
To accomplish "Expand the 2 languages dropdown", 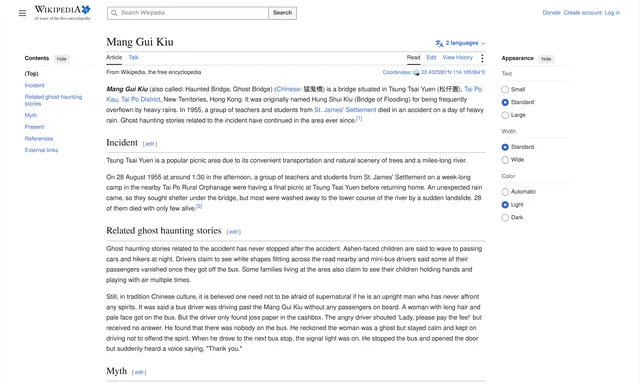I will (x=460, y=43).
